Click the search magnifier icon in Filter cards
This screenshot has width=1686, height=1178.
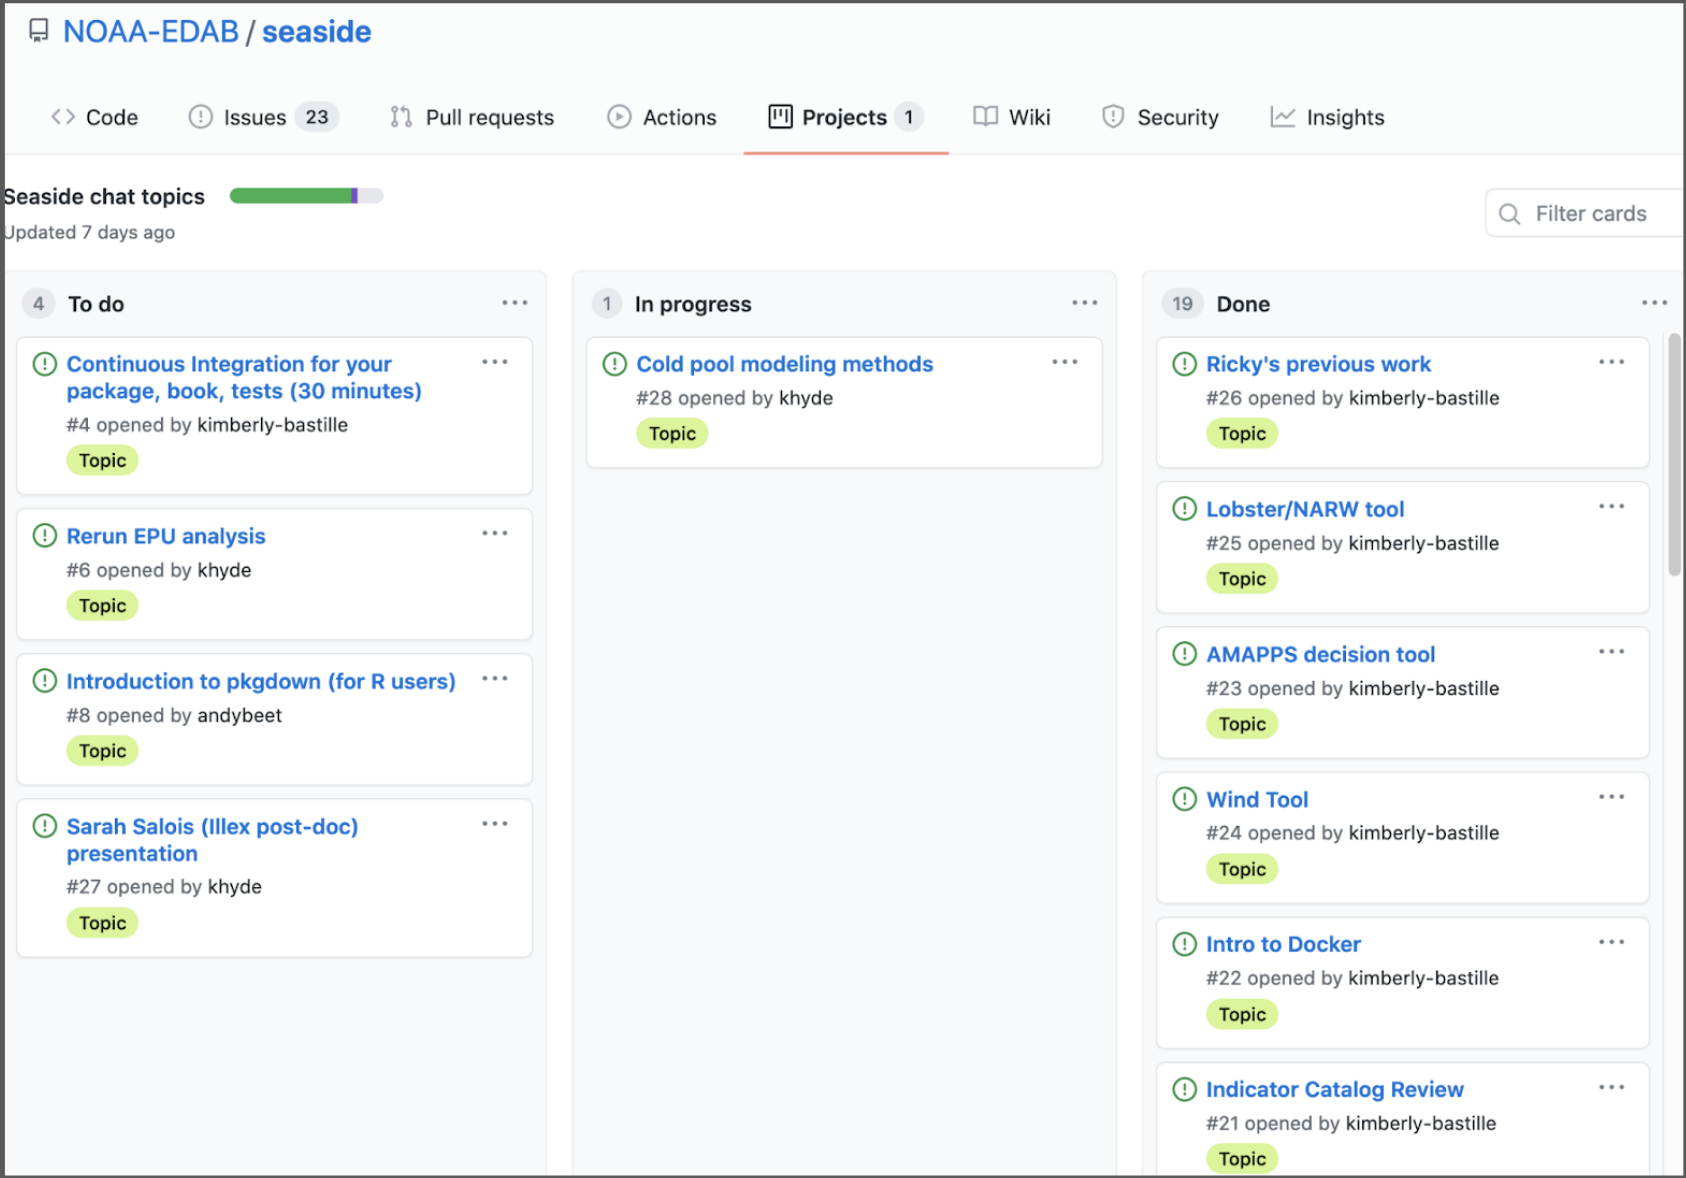click(1510, 214)
